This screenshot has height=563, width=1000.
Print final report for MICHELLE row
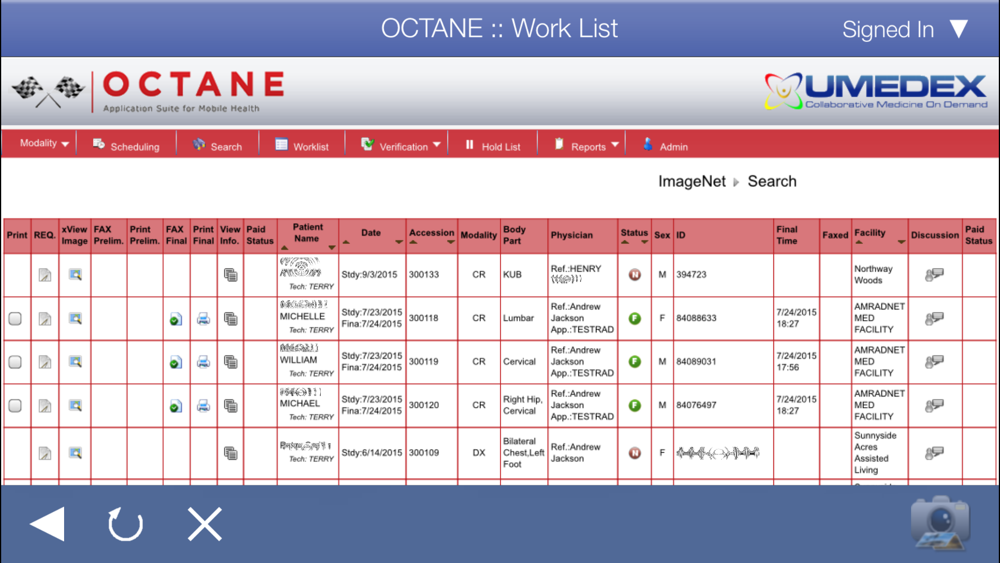pyautogui.click(x=203, y=318)
